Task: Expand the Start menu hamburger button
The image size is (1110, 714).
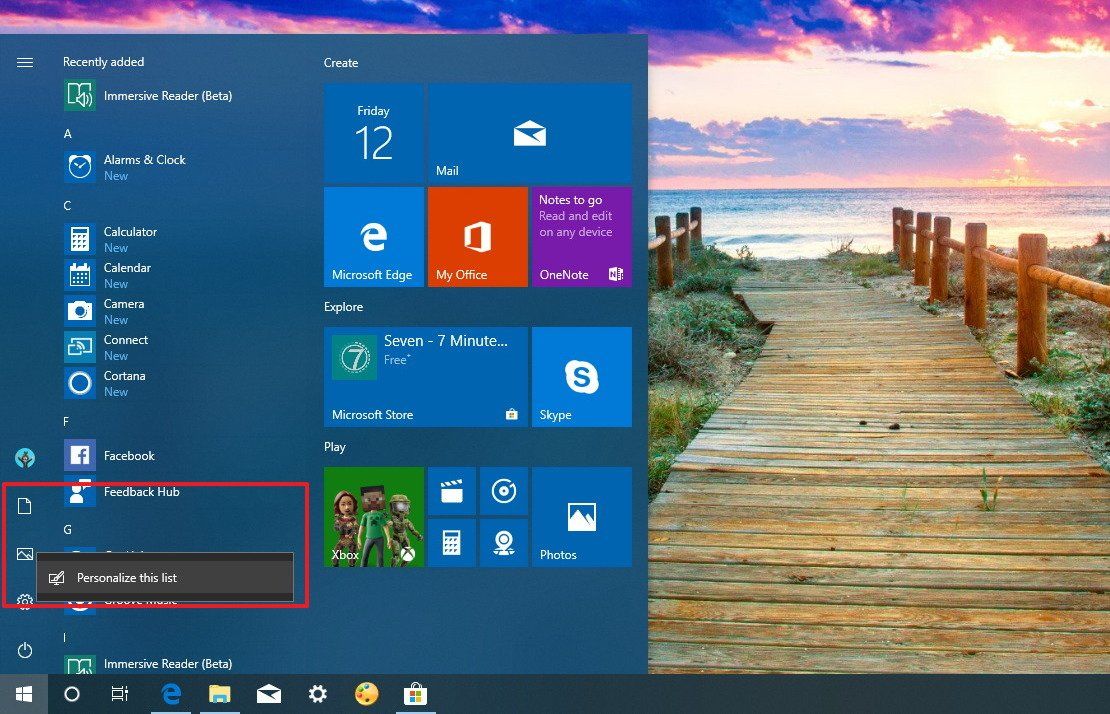Action: pos(25,62)
